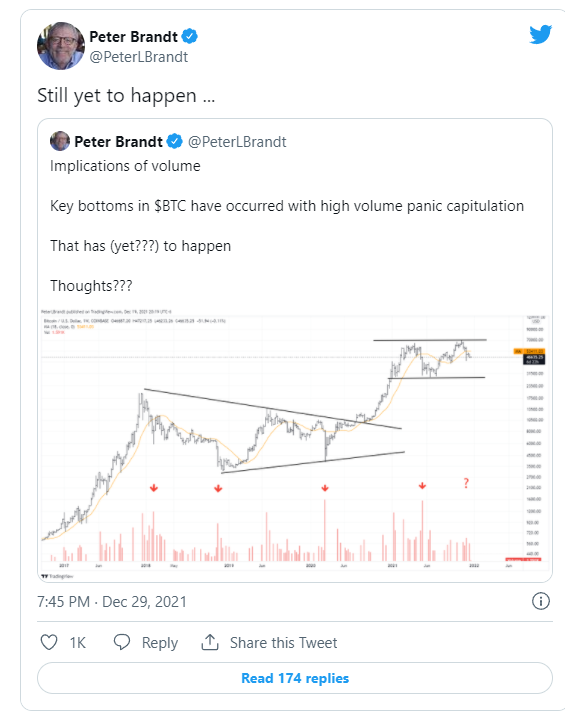This screenshot has height=715, width=565.
Task: Open the @PeterLBrandt handle in quoted tweet
Action: coord(237,142)
